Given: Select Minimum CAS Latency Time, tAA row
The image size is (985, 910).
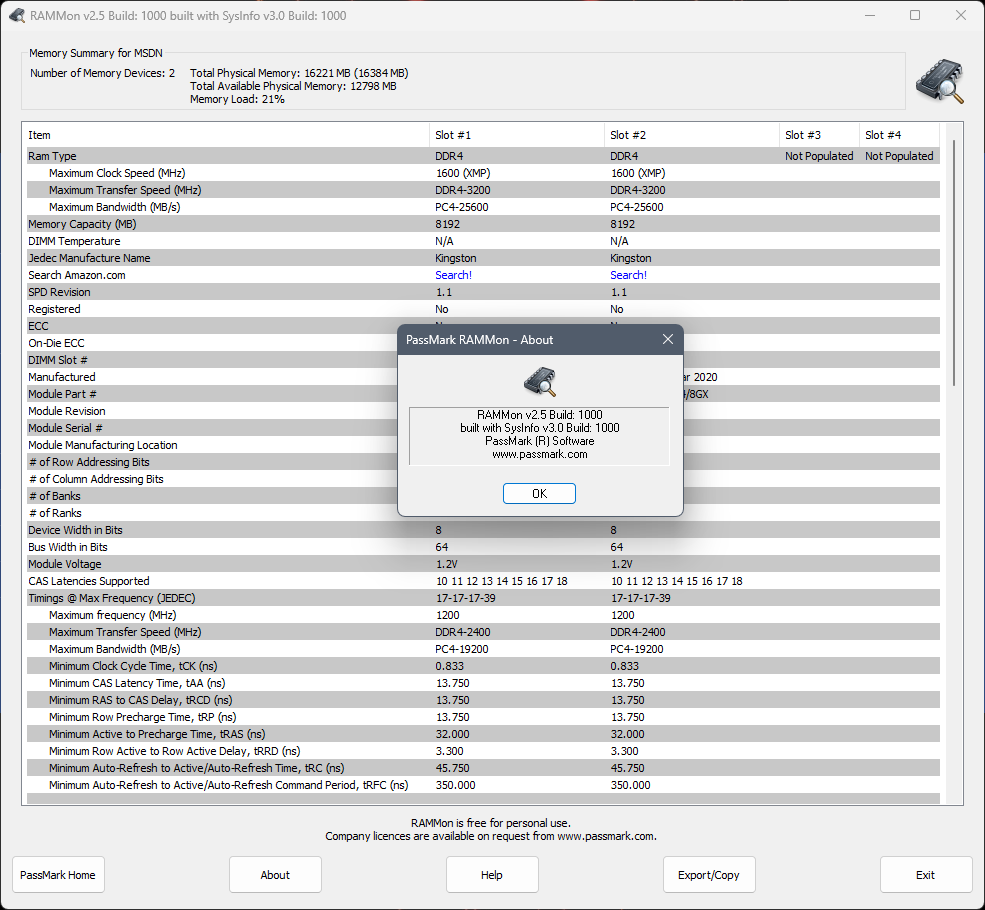Looking at the screenshot, I should [x=483, y=683].
